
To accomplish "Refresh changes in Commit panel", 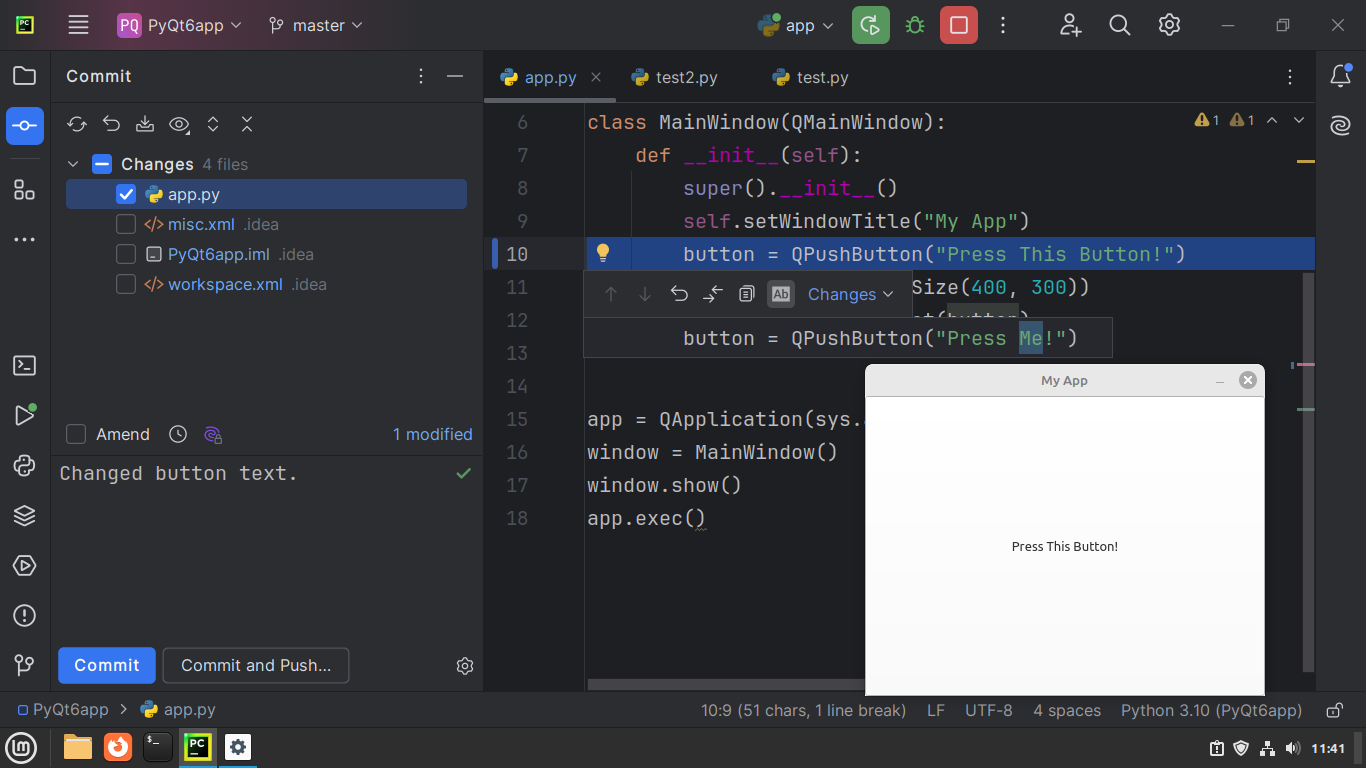I will 77,124.
